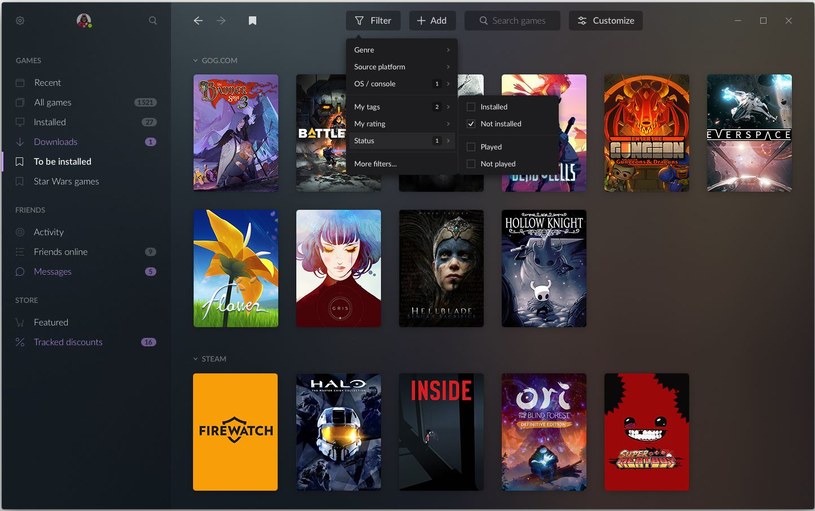Screen dimensions: 815x511
Task: Open the Super Meat Boy cover
Action: coord(647,432)
